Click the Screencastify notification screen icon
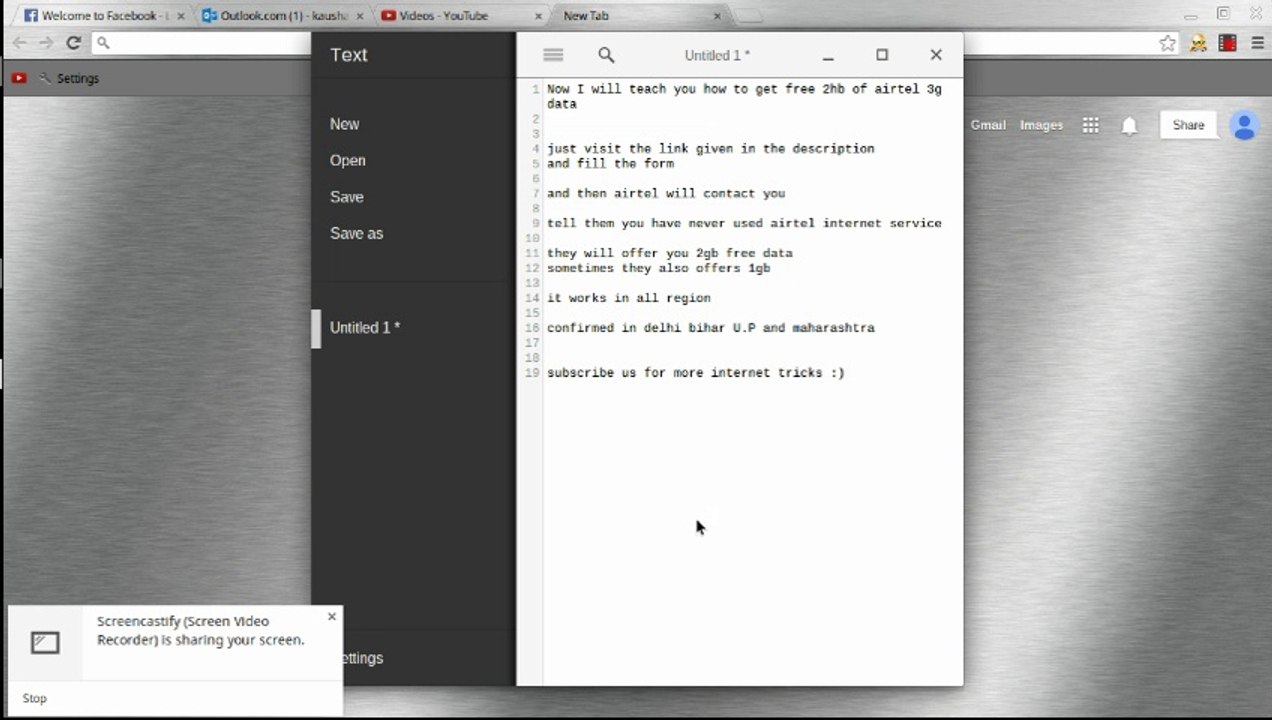 coord(45,643)
